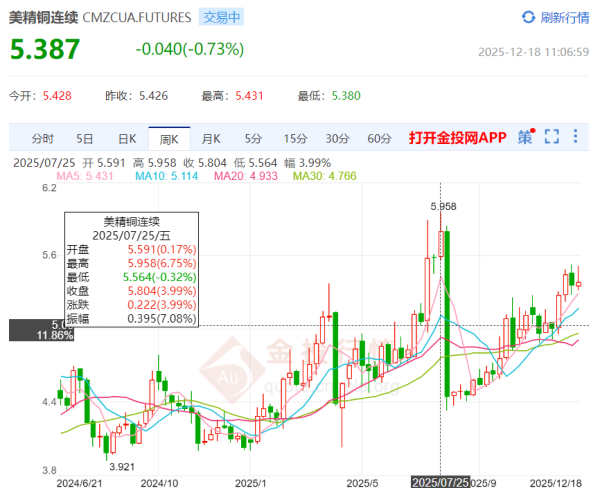Select the 5日 five-day chart tab
This screenshot has height=488, width=600.
85,139
